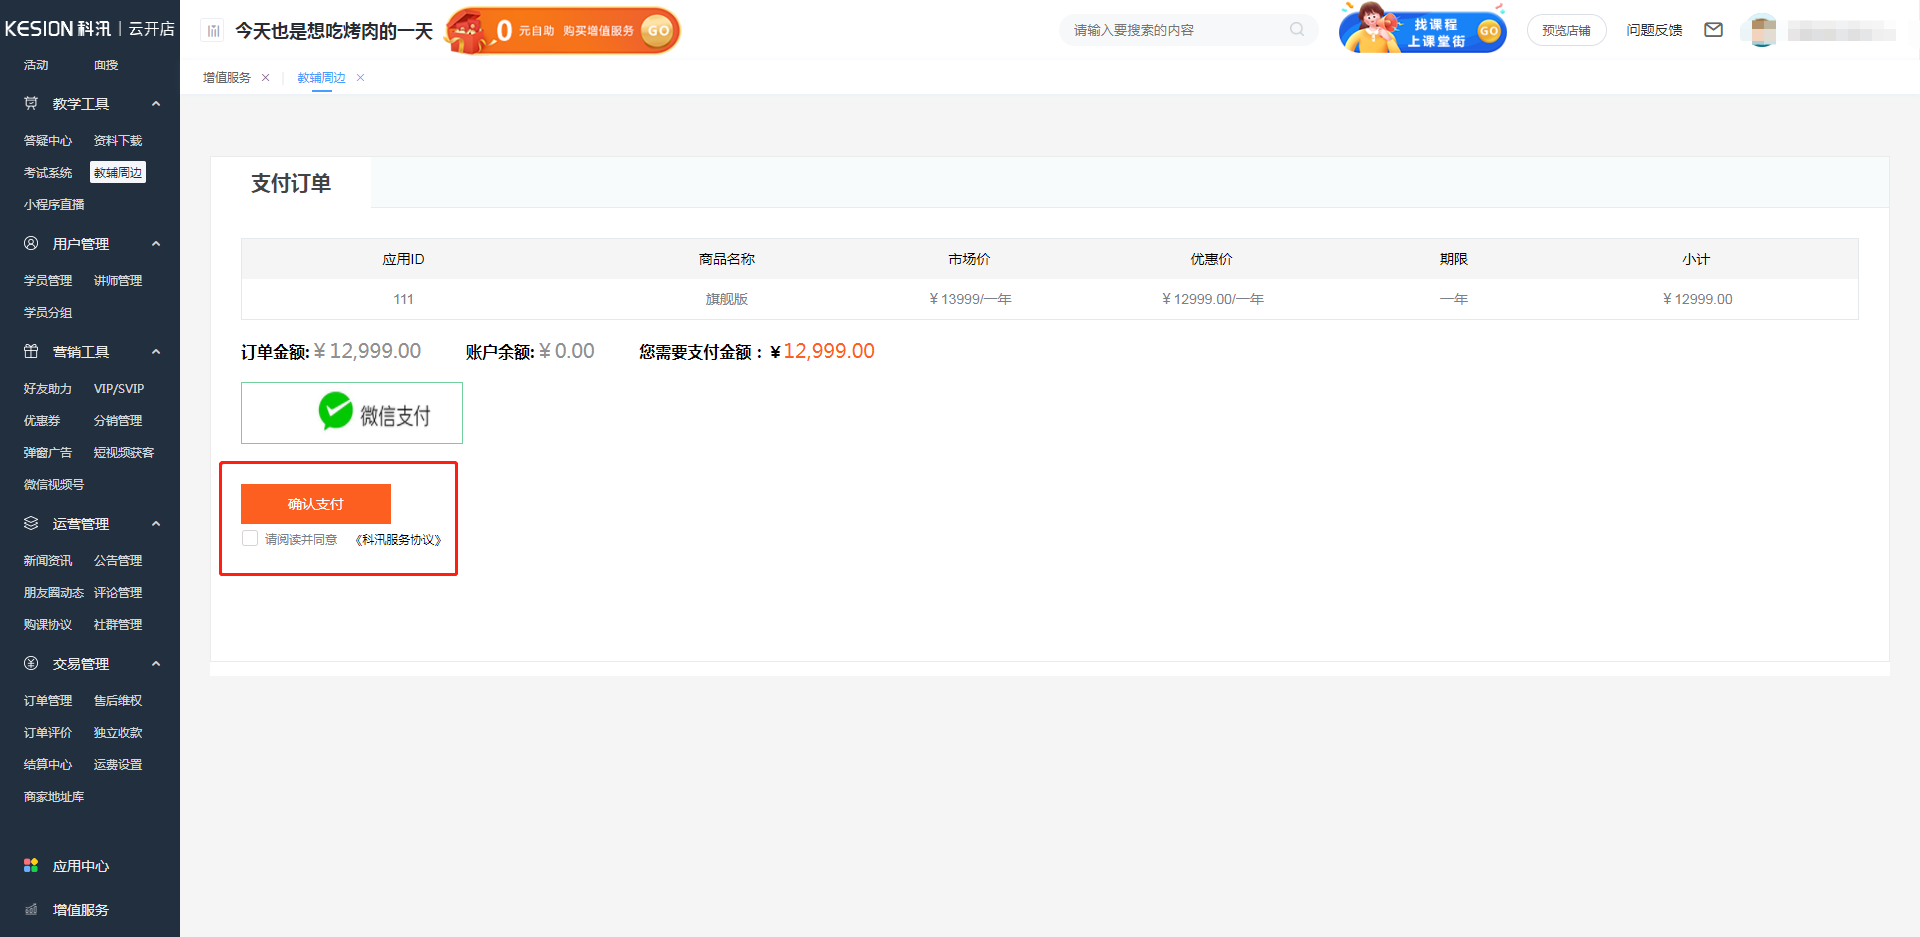
Task: Open 小程序直播 in sidebar
Action: click(x=54, y=205)
